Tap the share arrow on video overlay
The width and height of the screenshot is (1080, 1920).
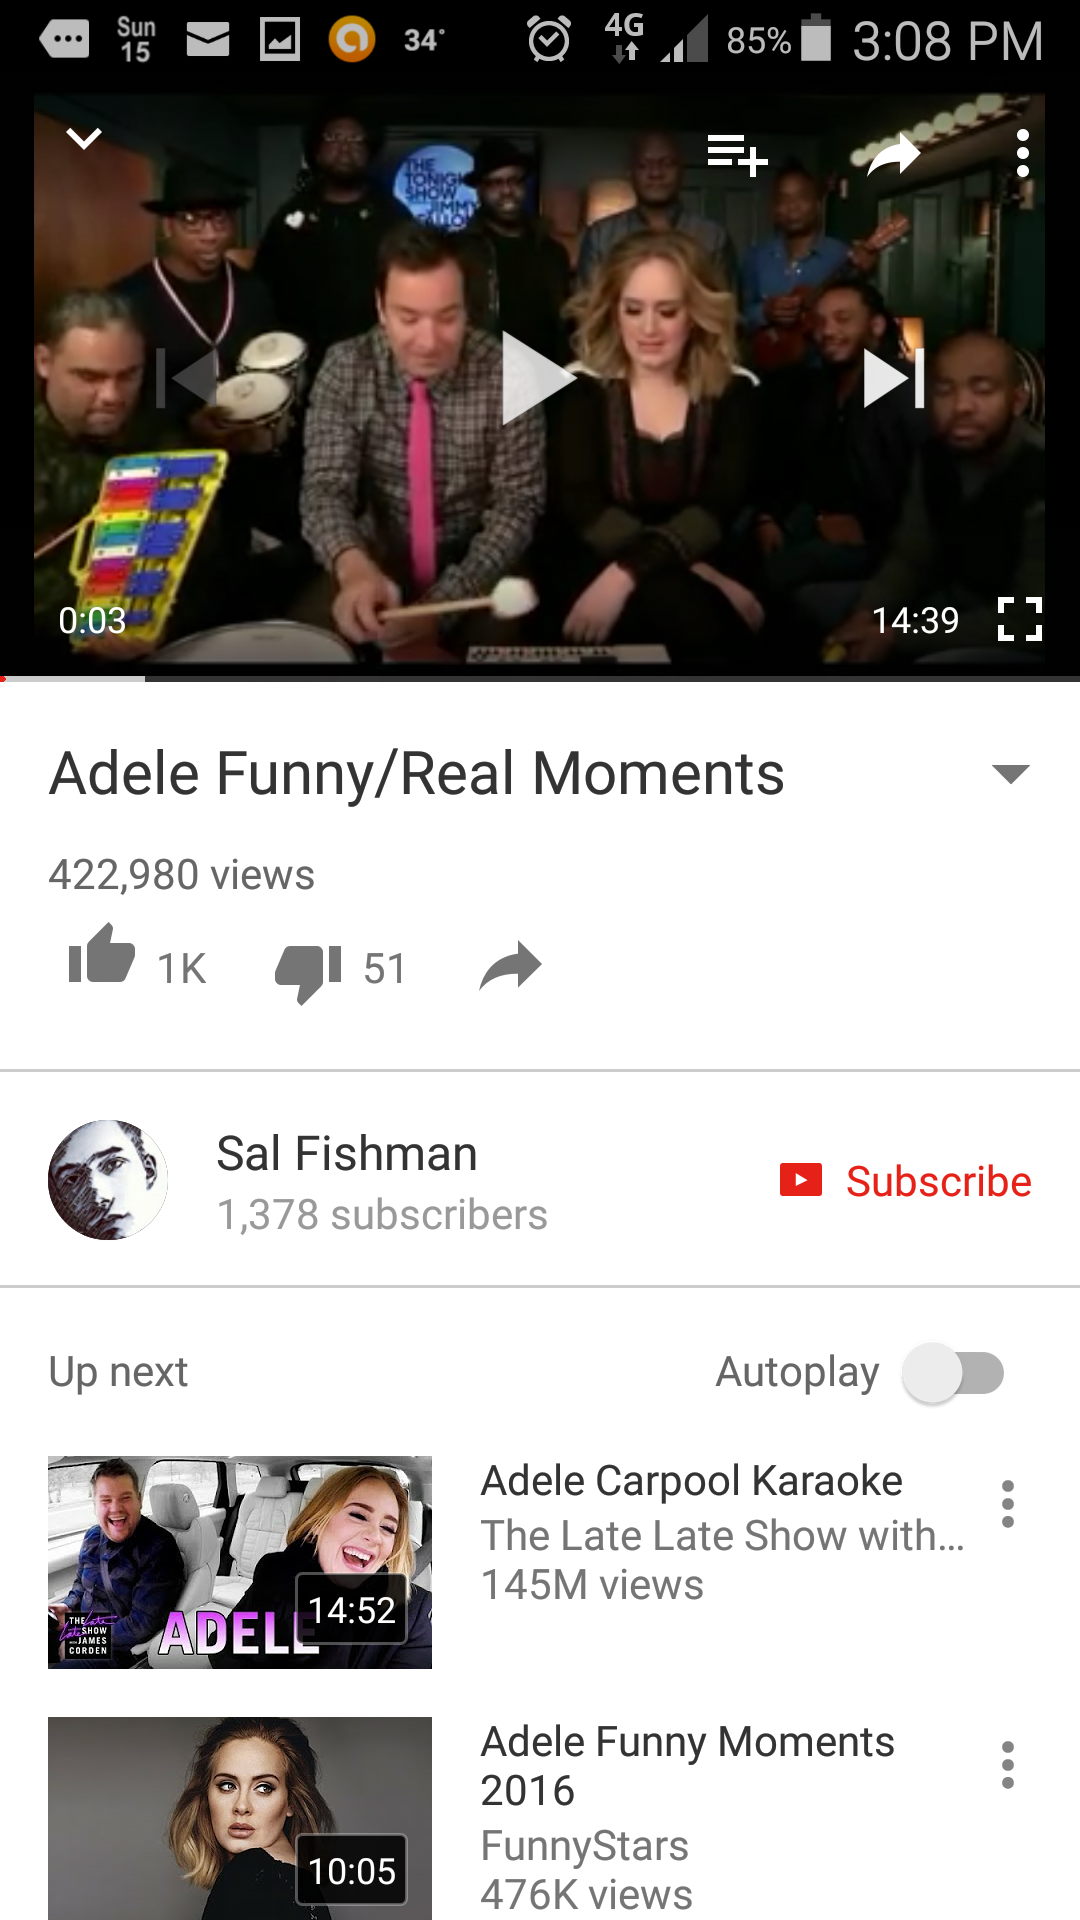[x=894, y=154]
